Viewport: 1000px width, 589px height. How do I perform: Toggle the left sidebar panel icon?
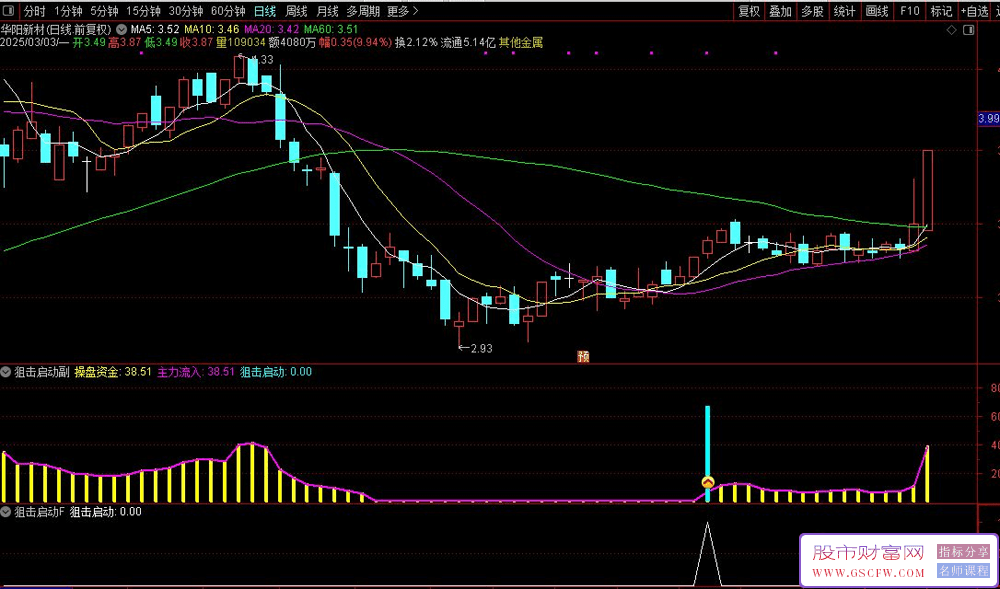click(8, 11)
